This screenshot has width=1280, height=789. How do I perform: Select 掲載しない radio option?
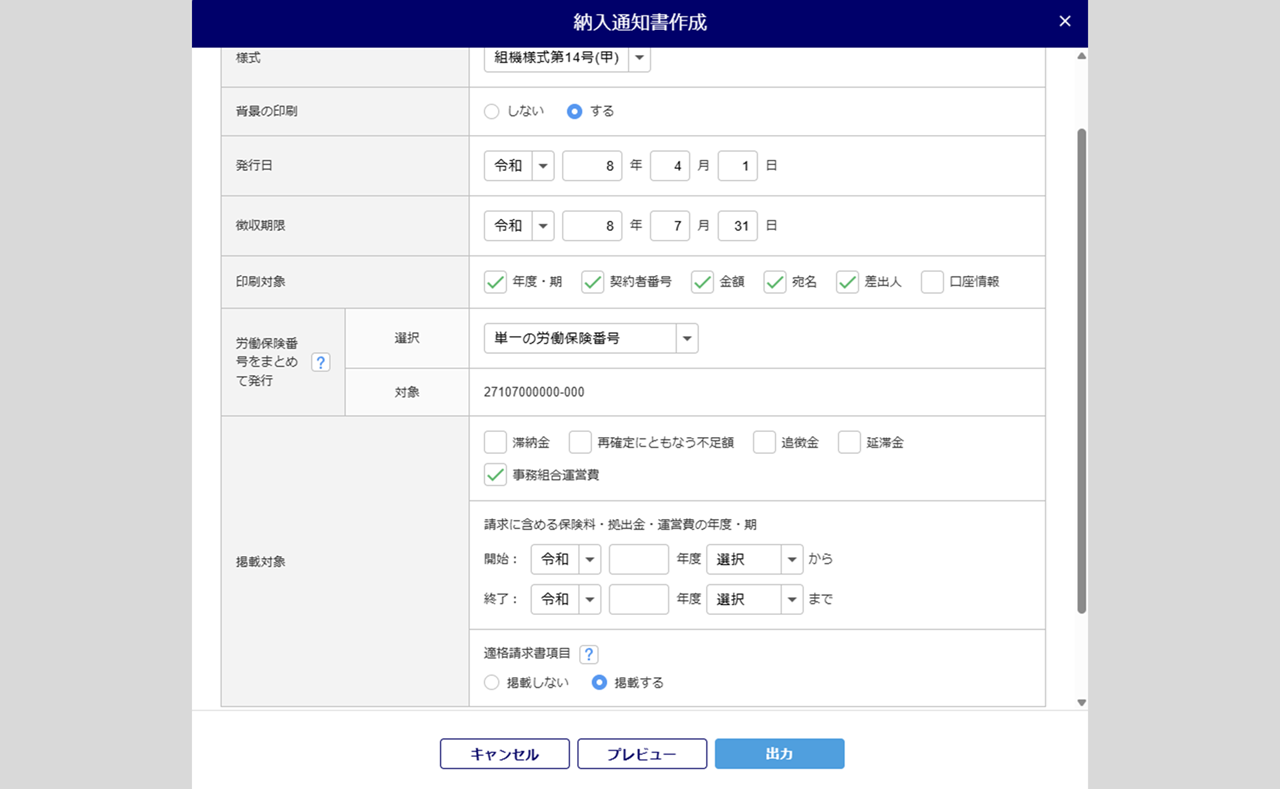click(x=491, y=683)
